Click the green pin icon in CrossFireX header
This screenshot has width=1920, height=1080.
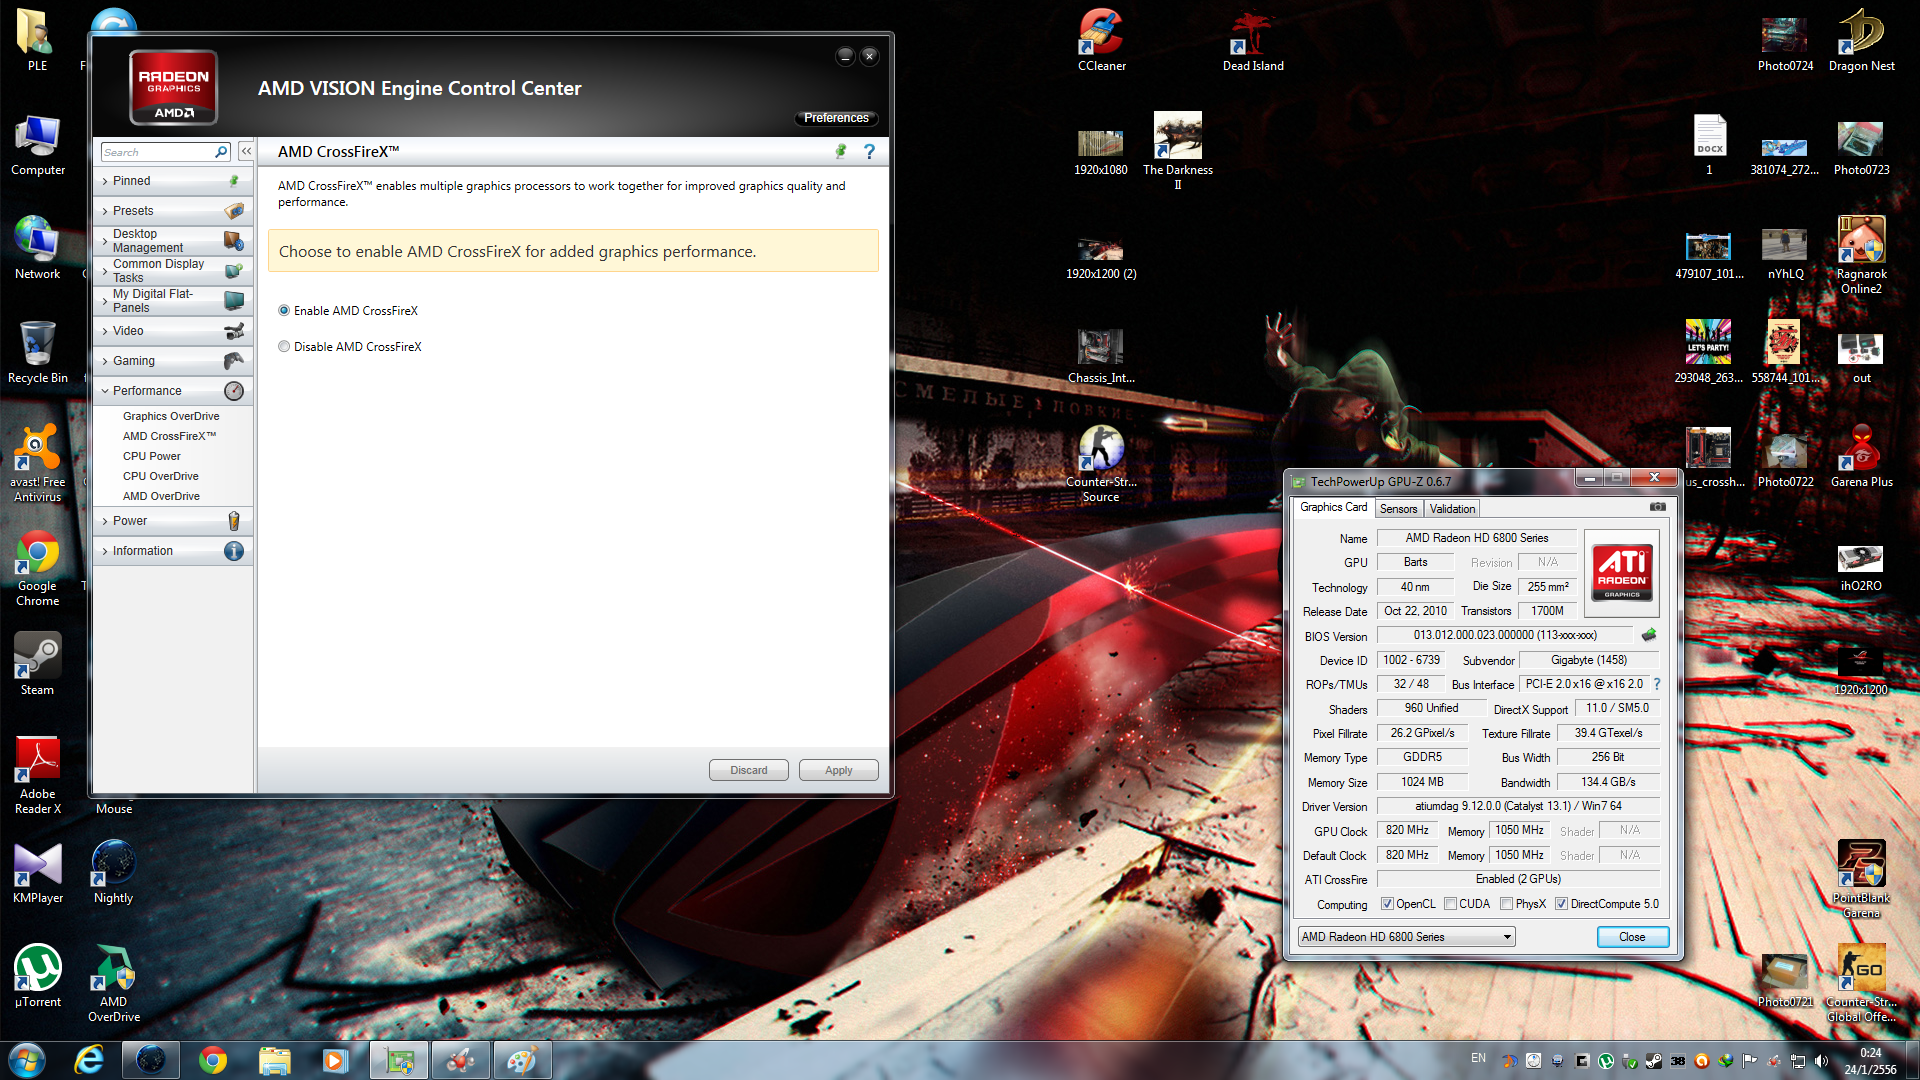pos(841,152)
